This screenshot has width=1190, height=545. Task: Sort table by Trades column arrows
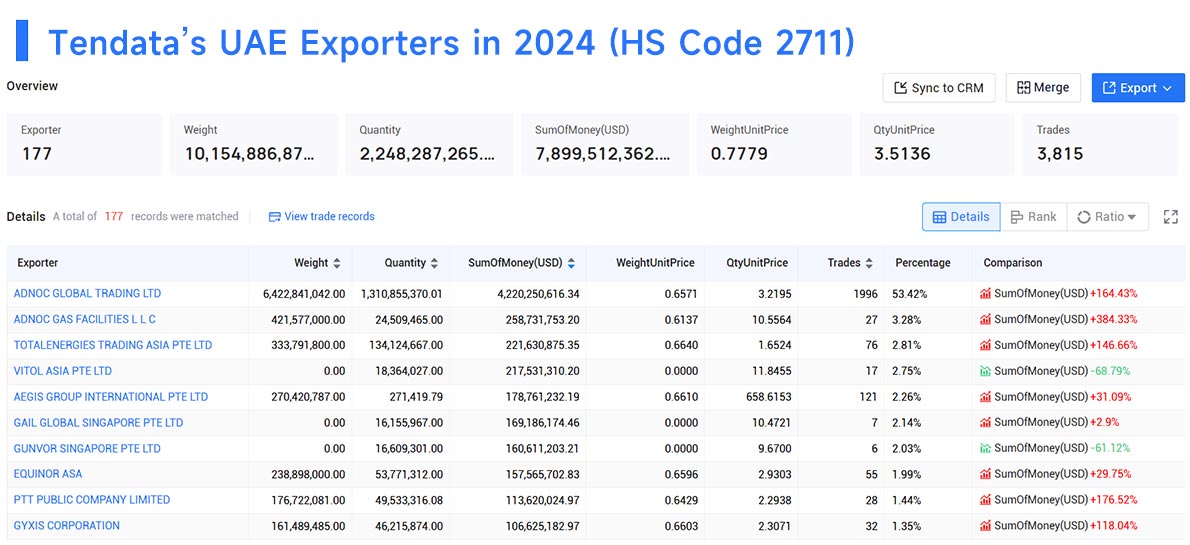pos(869,263)
